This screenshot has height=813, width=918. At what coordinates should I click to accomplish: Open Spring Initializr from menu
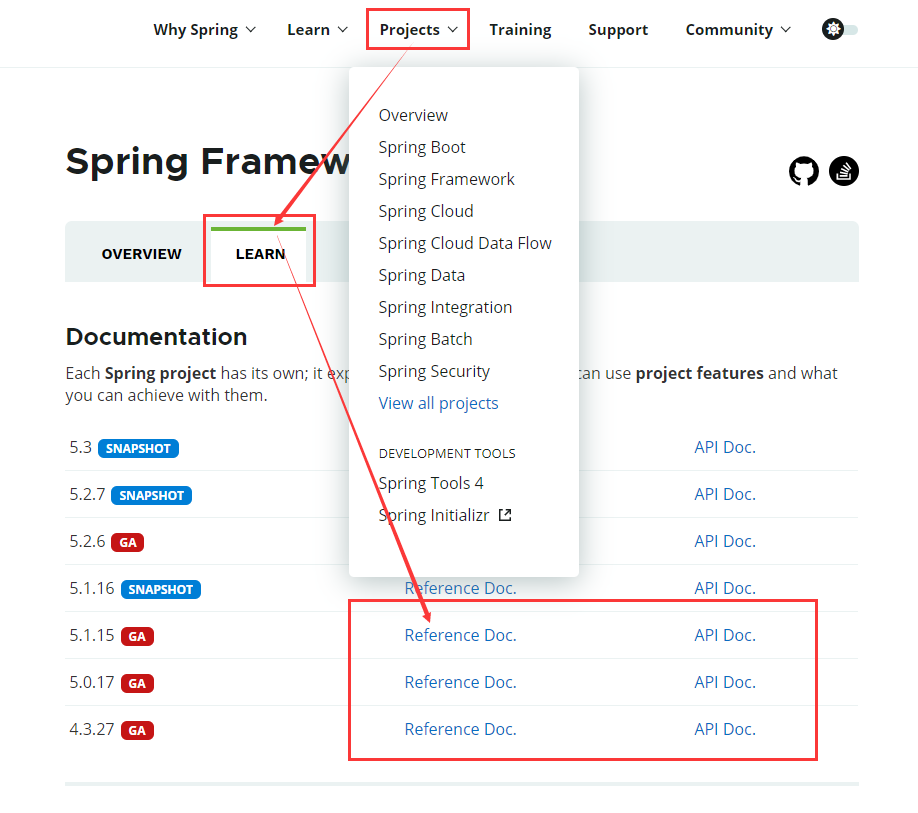point(434,516)
